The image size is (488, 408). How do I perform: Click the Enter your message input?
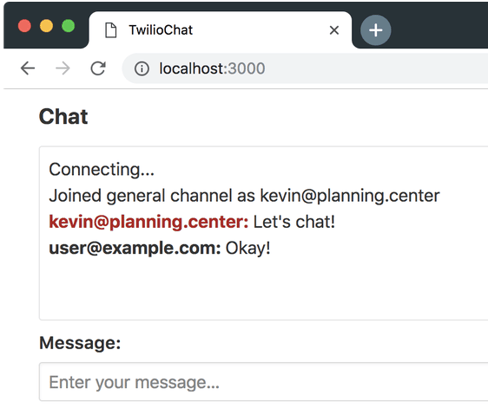[x=263, y=382]
